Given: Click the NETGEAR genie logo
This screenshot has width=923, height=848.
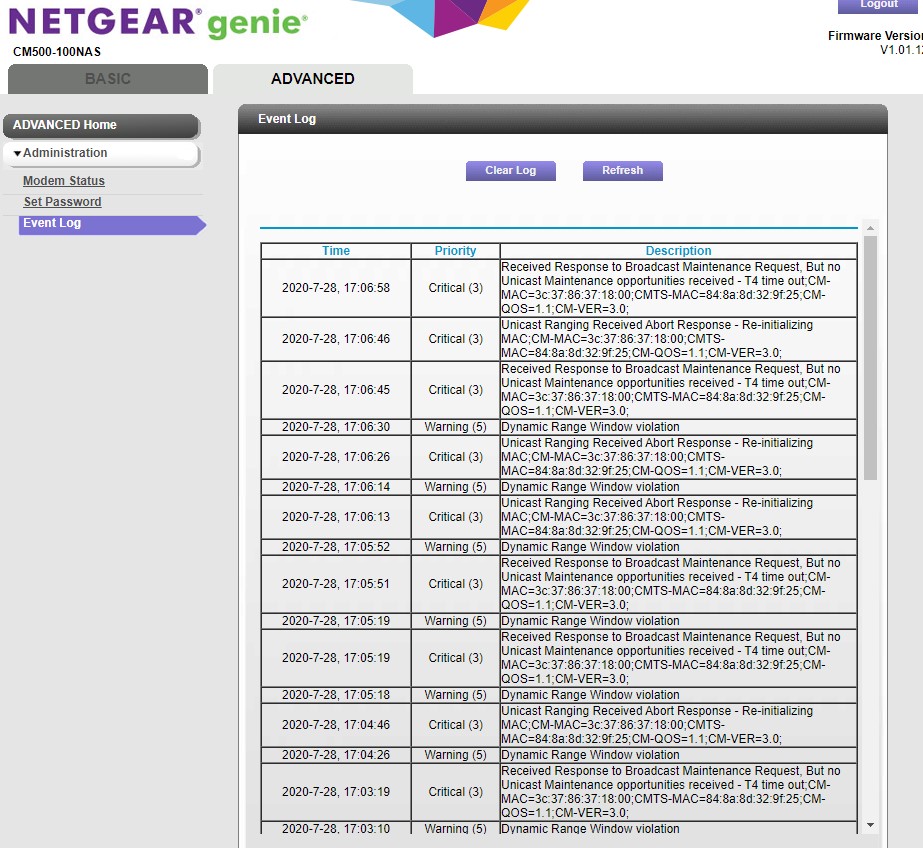Looking at the screenshot, I should click(x=158, y=22).
